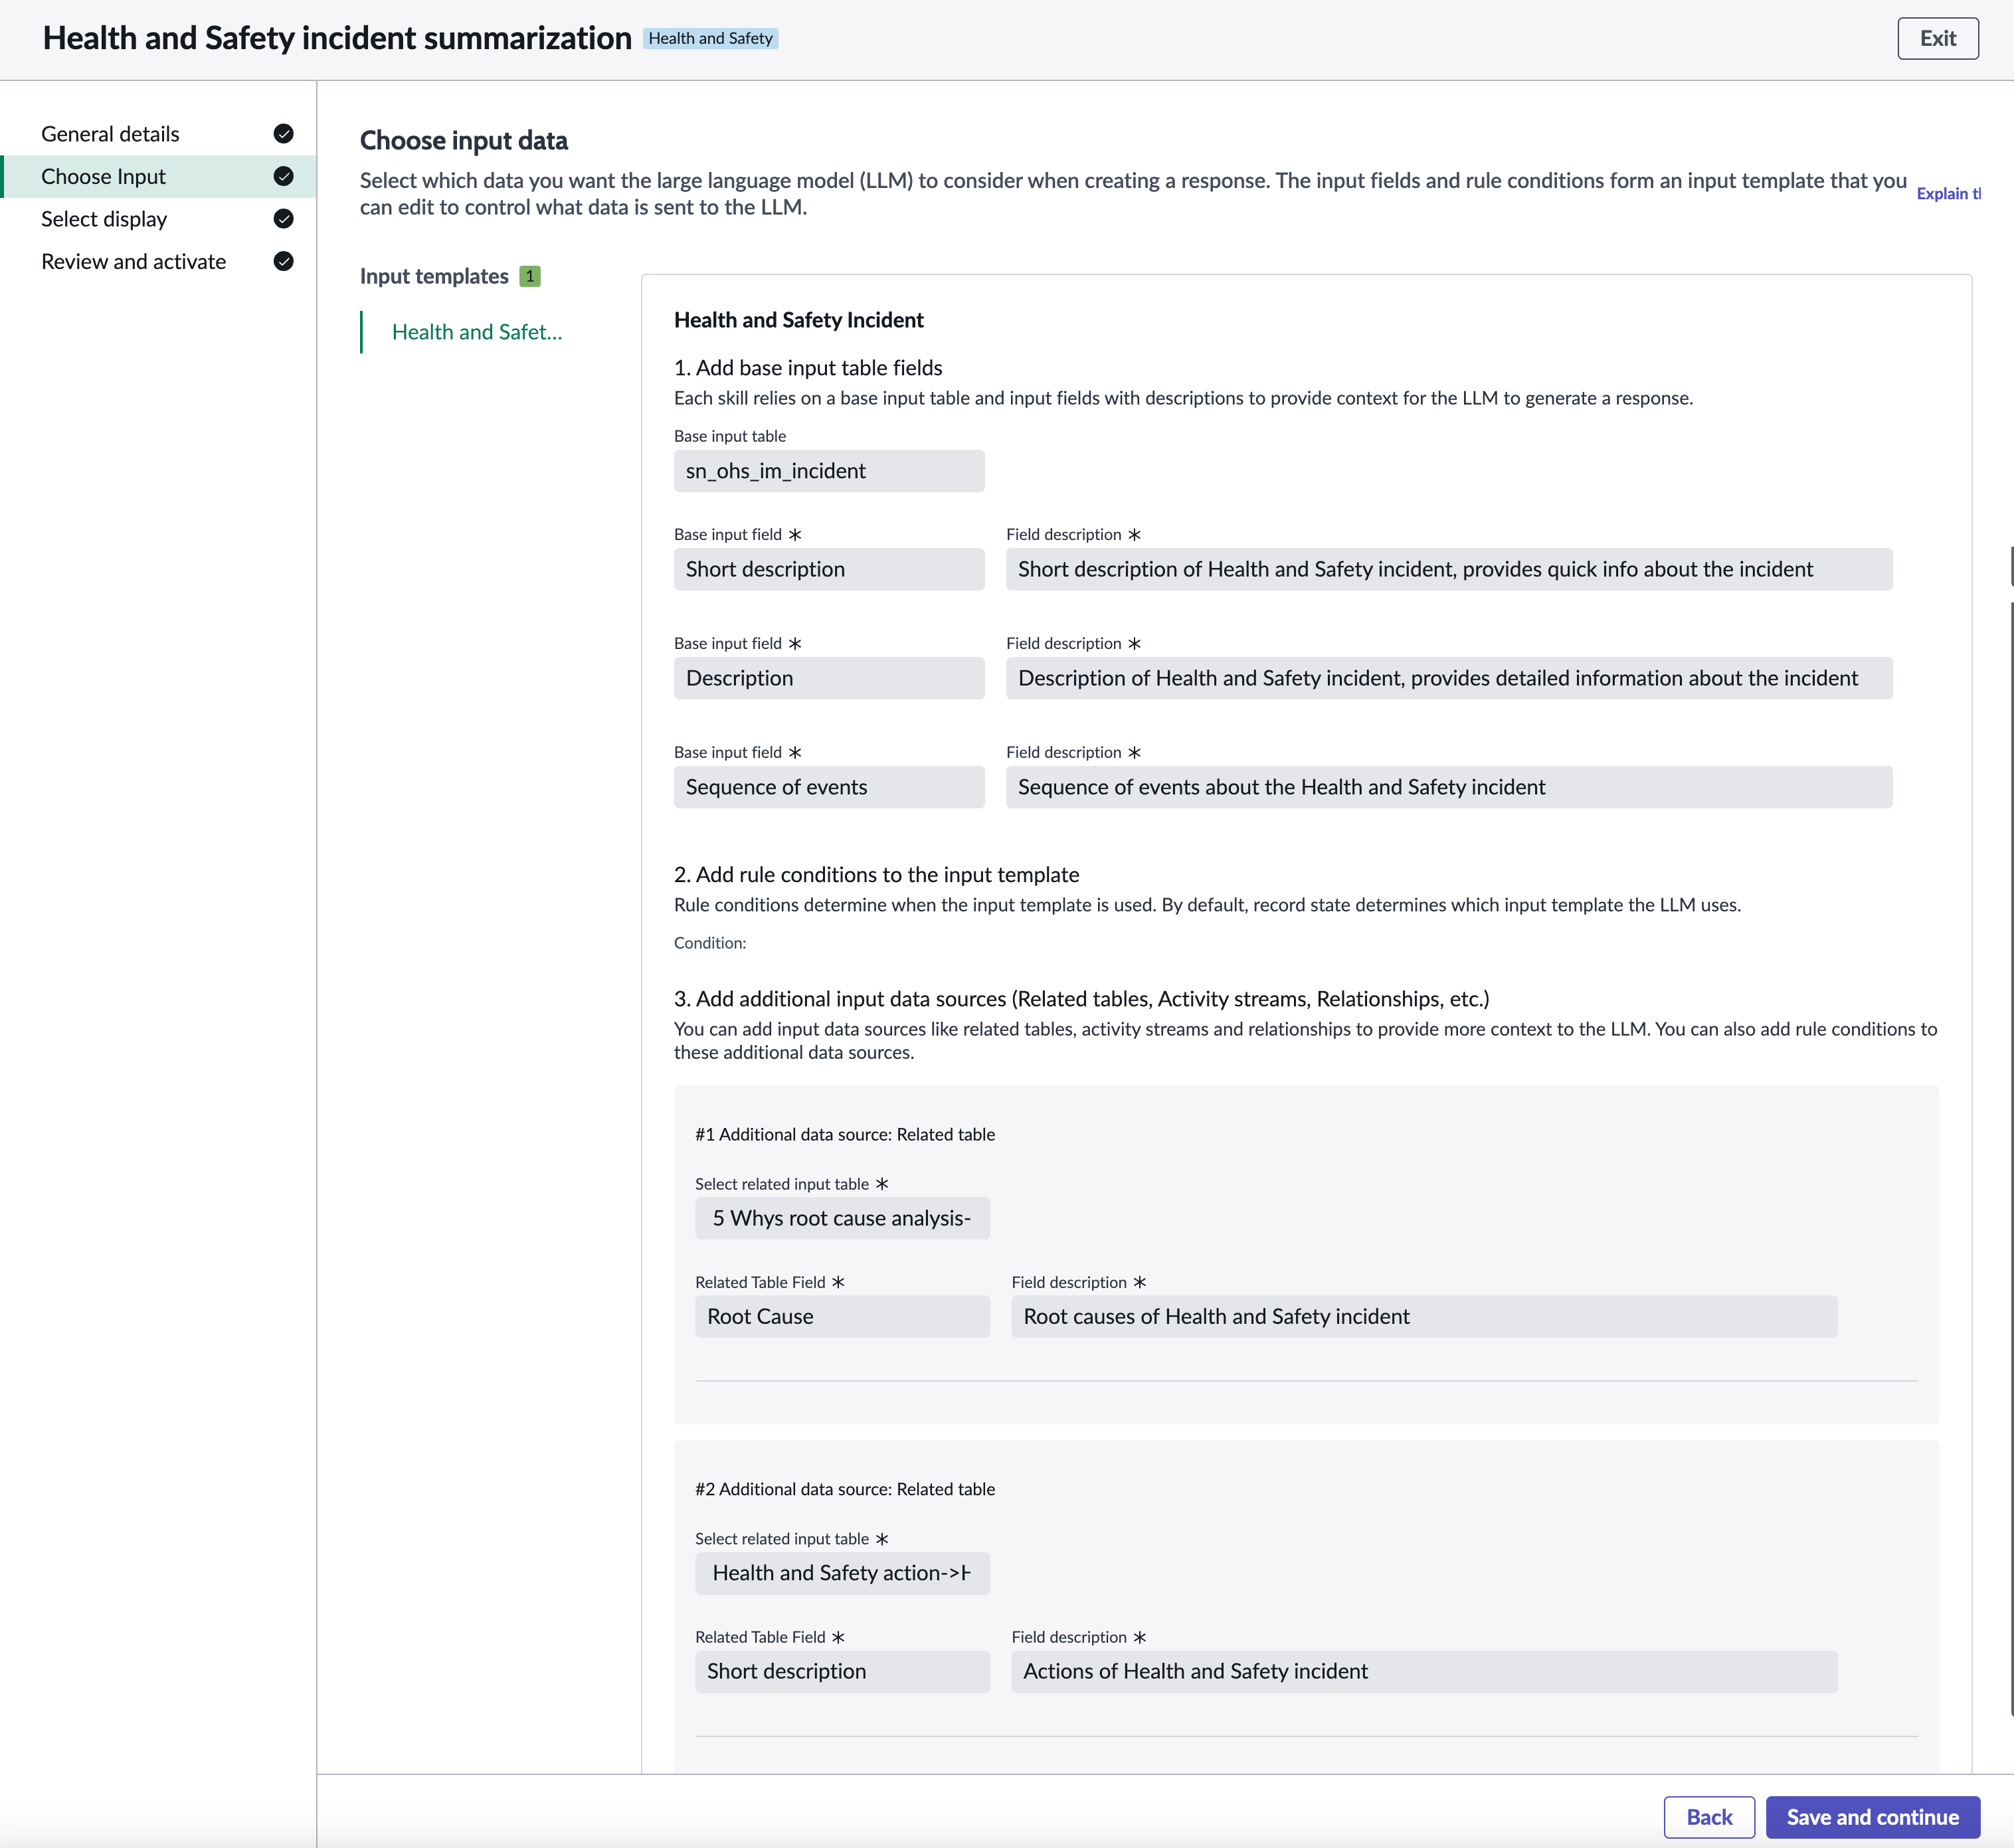Image resolution: width=2014 pixels, height=1848 pixels.
Task: Click the Select display completed checkmark icon
Action: click(283, 219)
